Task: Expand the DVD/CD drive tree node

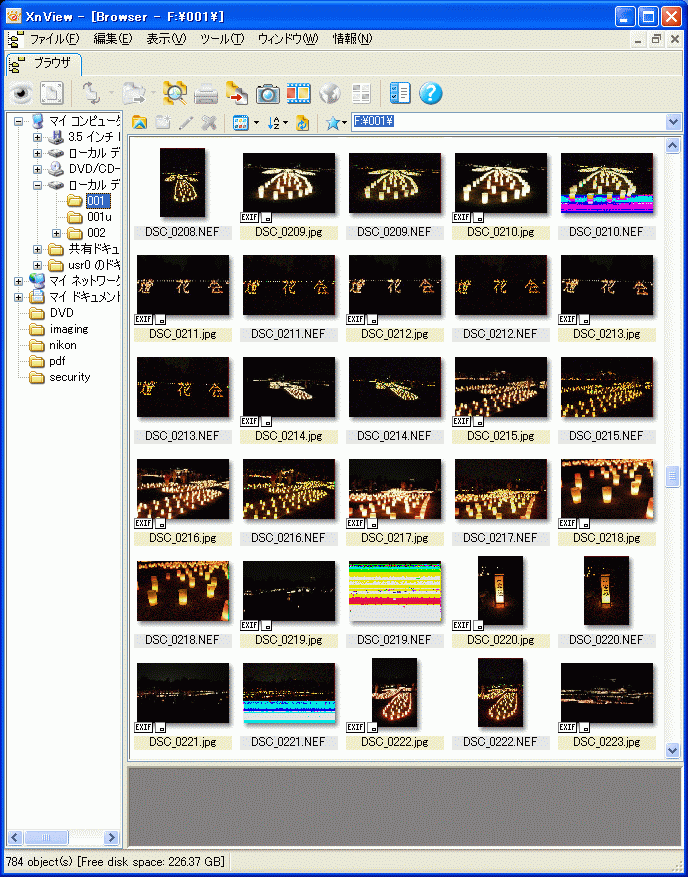Action: (38, 169)
